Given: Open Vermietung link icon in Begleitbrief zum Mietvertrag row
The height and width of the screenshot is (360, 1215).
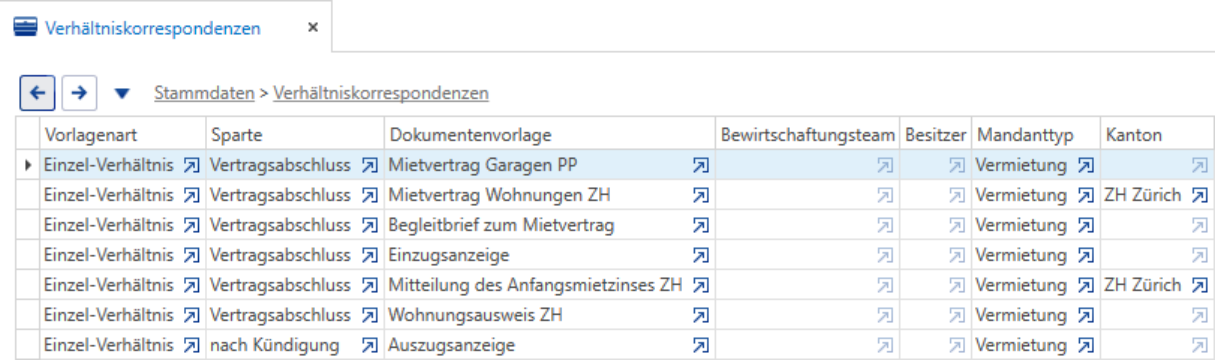Looking at the screenshot, I should pyautogui.click(x=1086, y=225).
